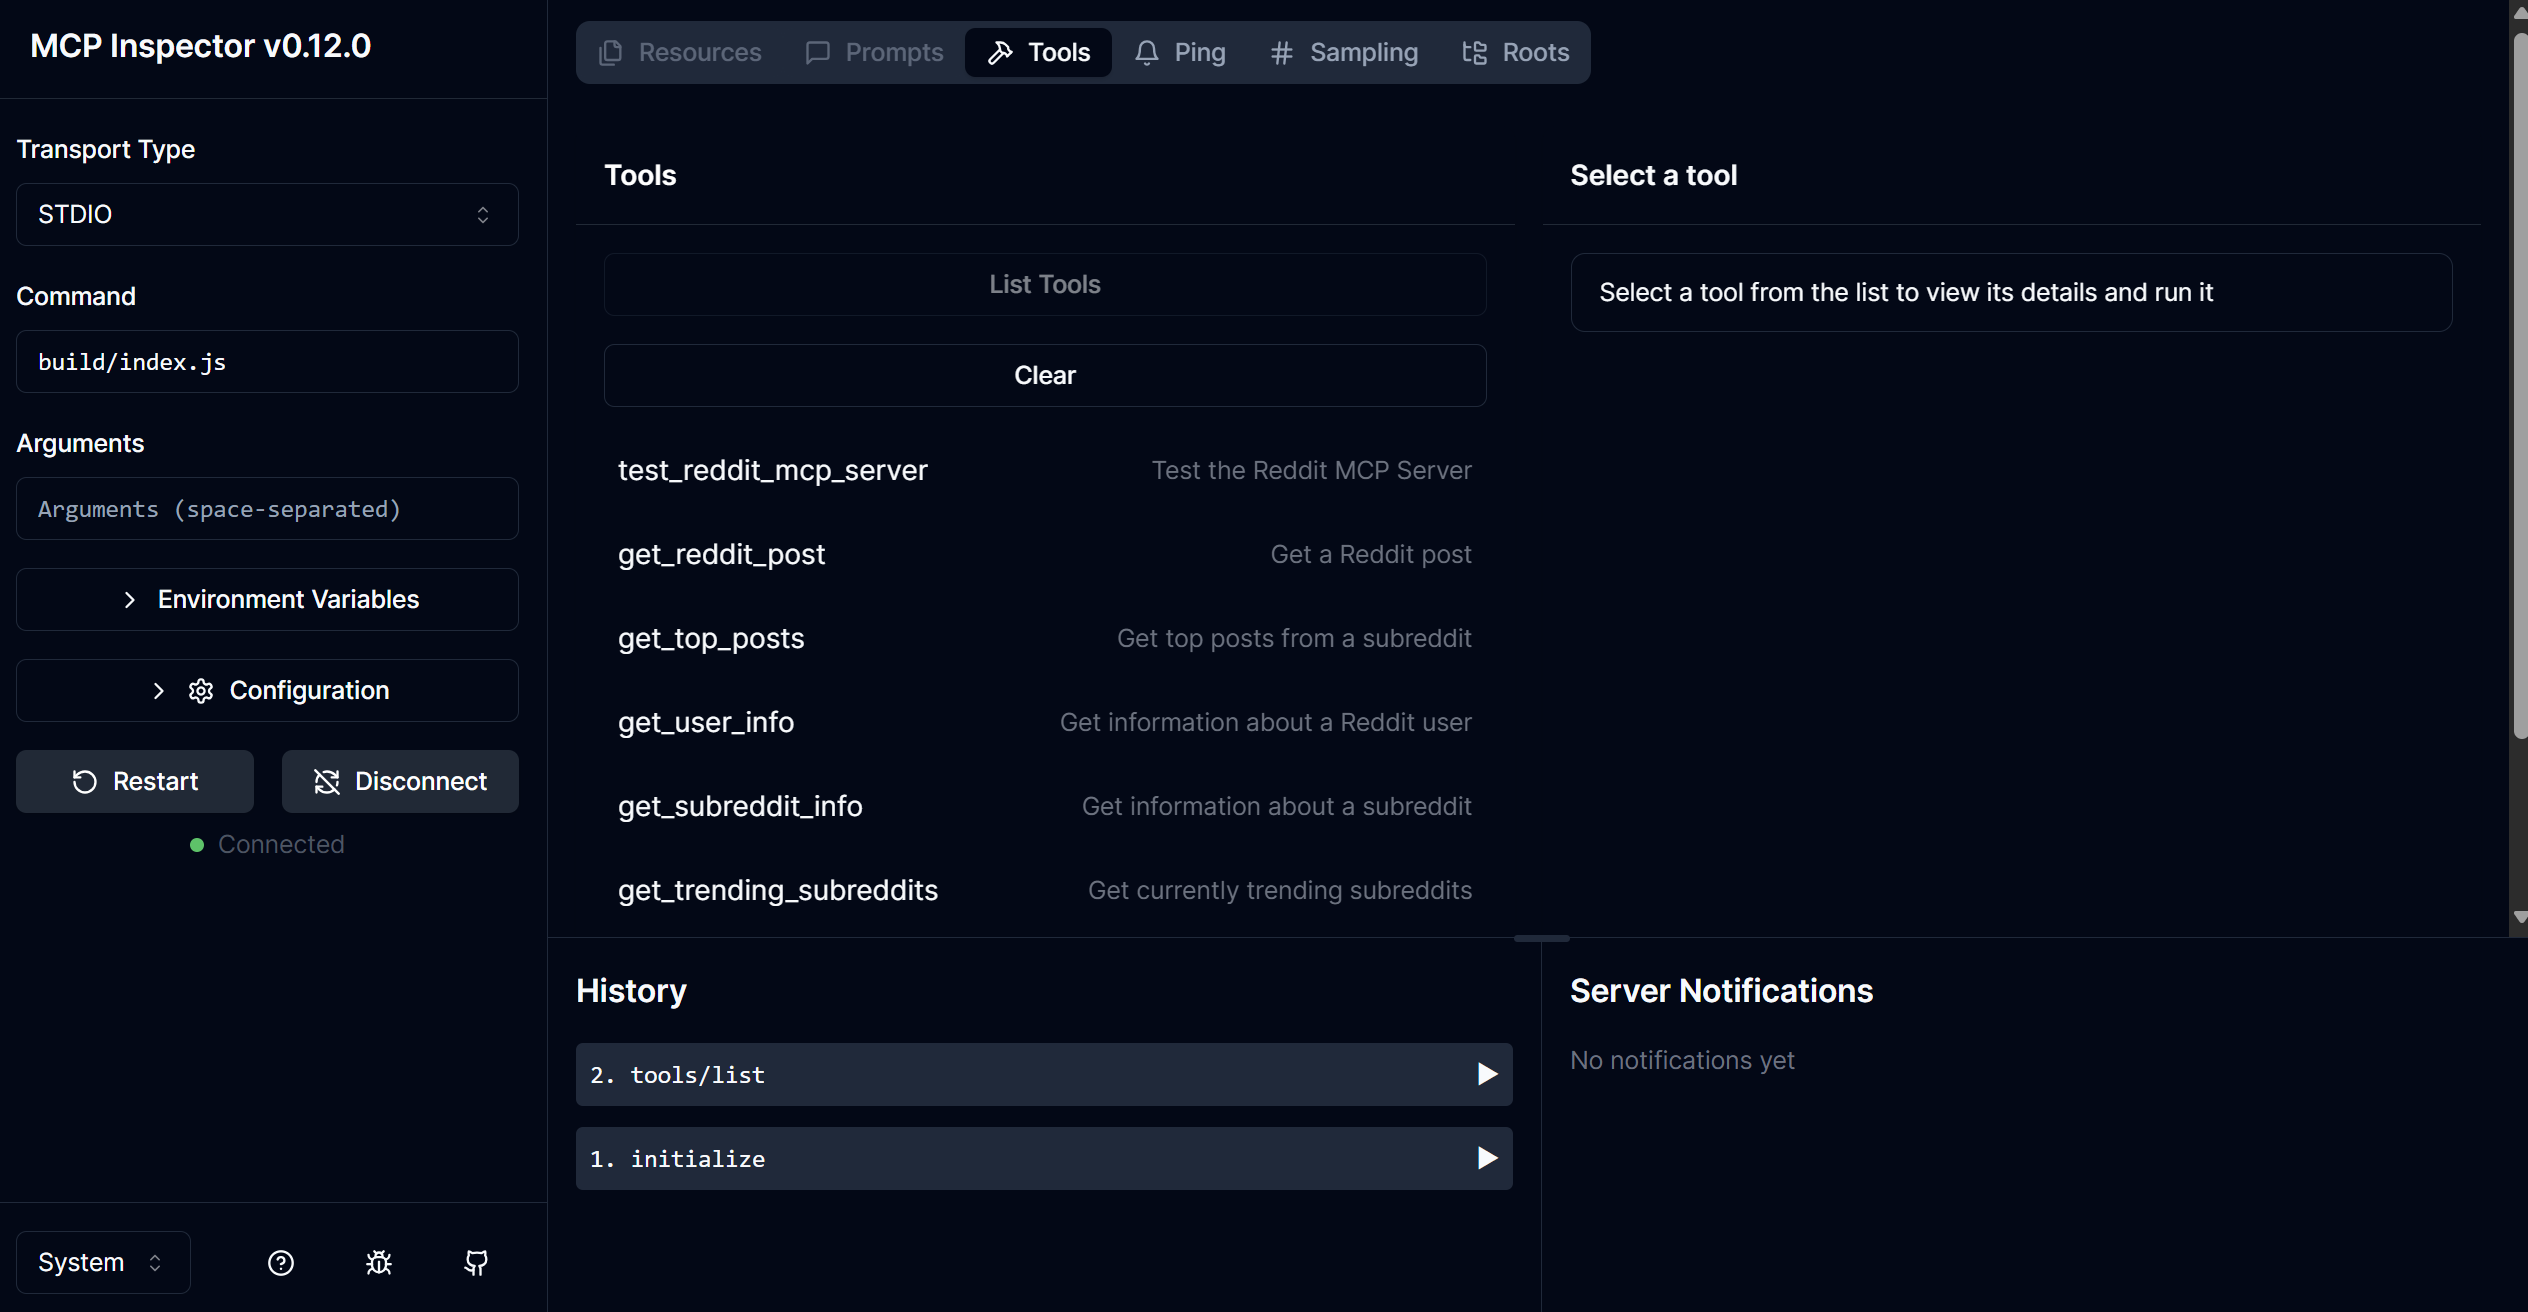Open the Sampling hash tab
The width and height of the screenshot is (2528, 1312).
tap(1344, 52)
